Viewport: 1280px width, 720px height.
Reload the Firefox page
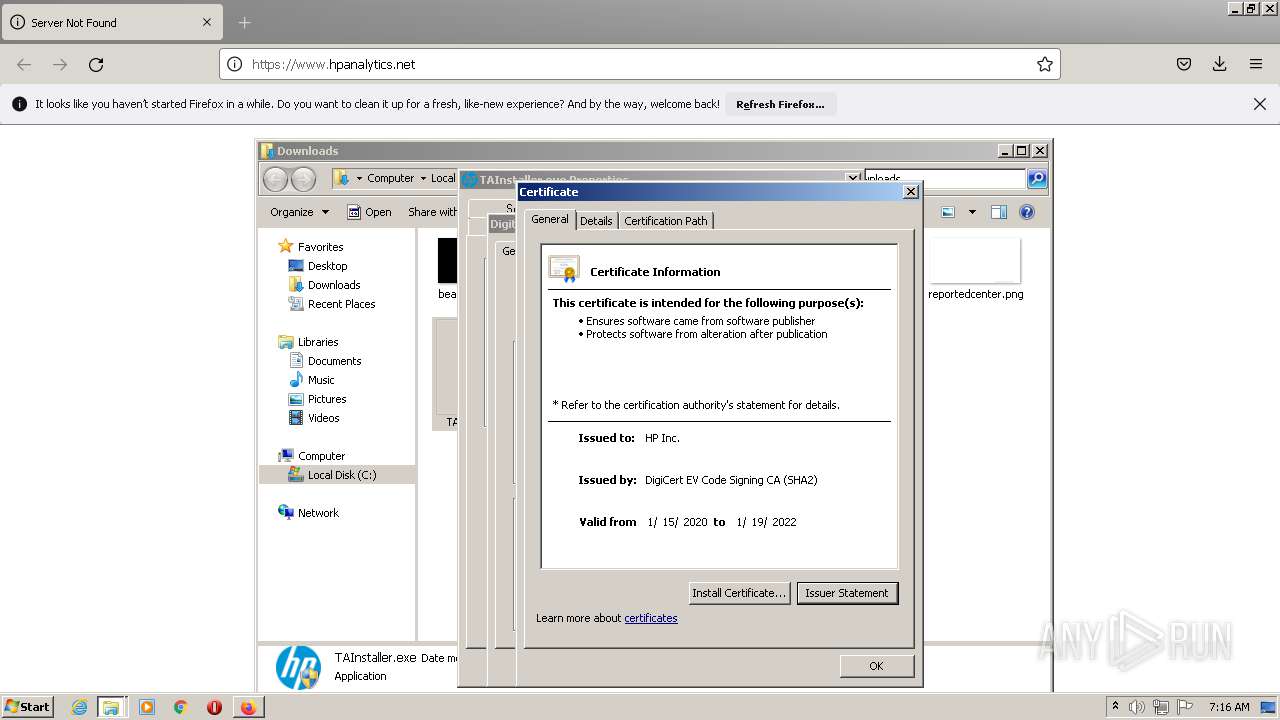tap(96, 64)
